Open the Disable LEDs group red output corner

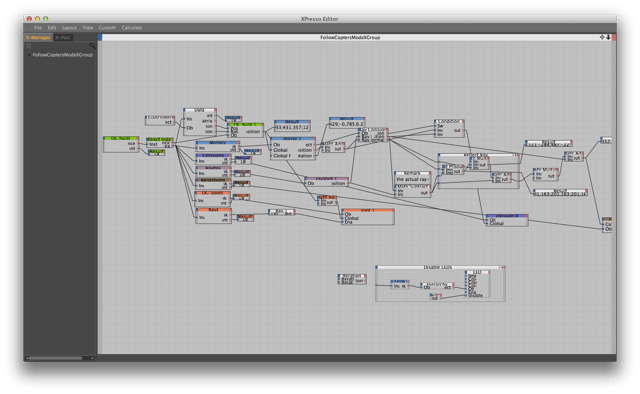click(504, 267)
